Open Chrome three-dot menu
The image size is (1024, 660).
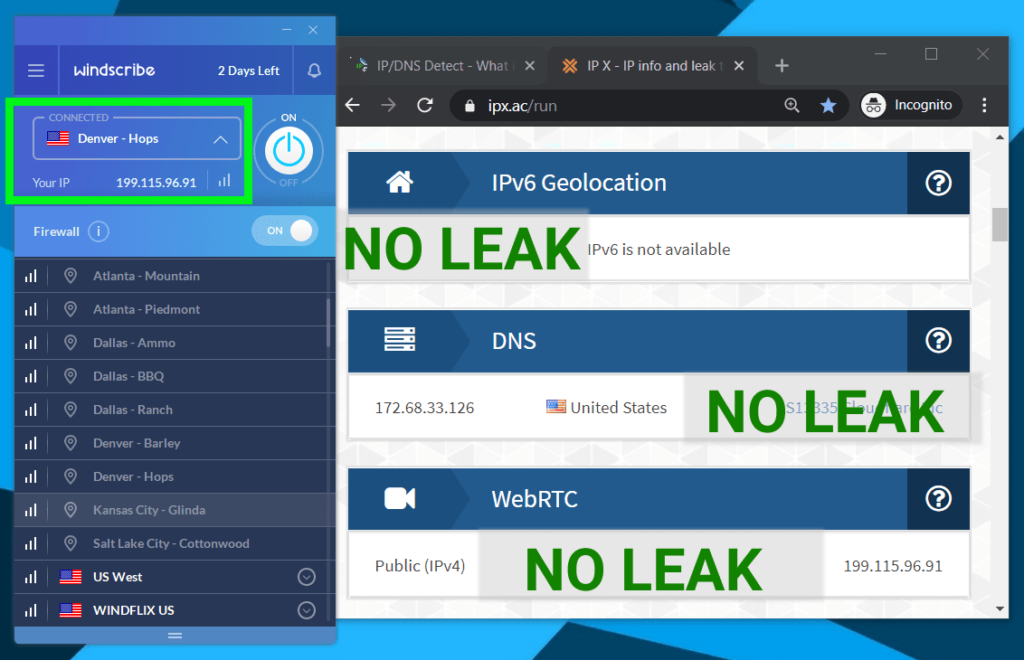point(984,105)
